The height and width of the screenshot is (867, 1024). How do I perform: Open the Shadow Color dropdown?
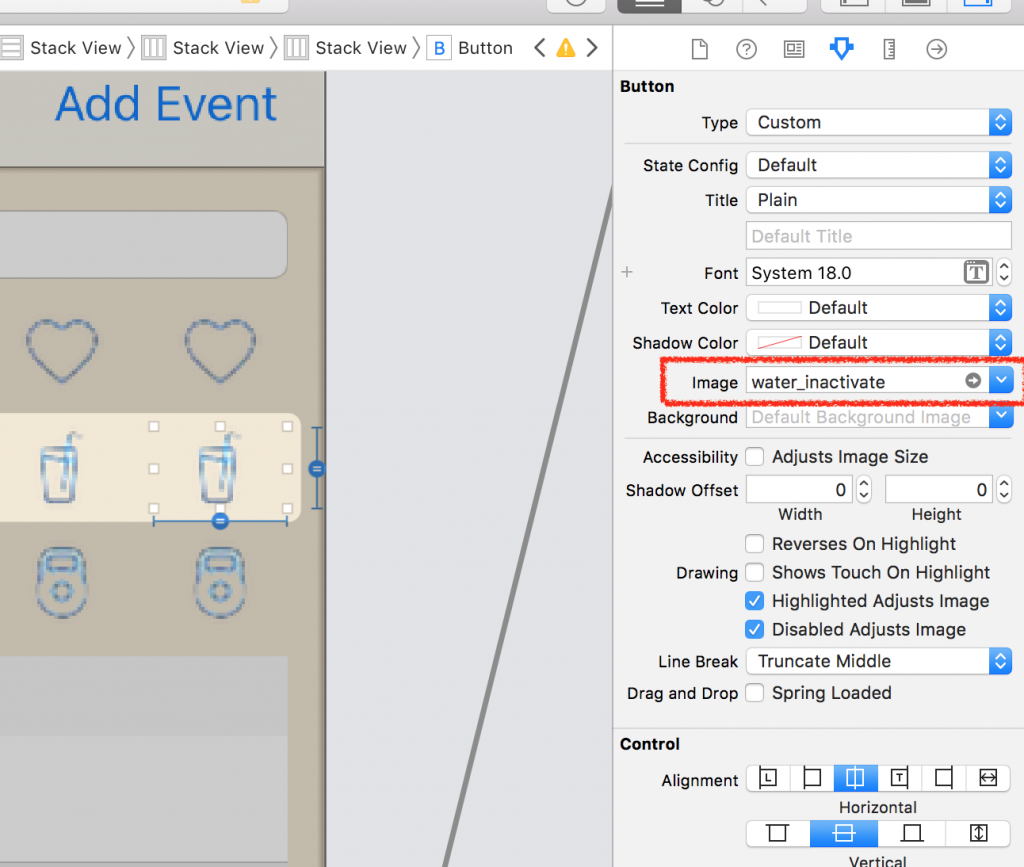click(x=879, y=342)
